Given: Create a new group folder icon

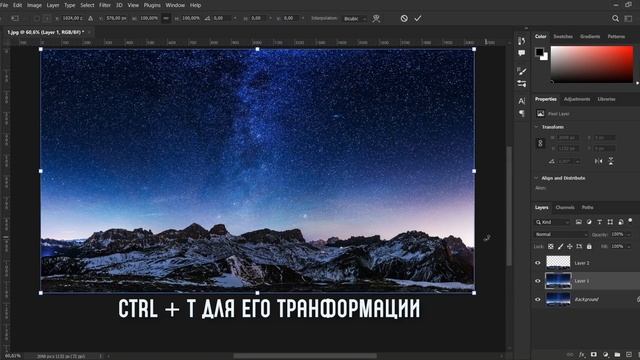Looking at the screenshot, I should (617, 355).
